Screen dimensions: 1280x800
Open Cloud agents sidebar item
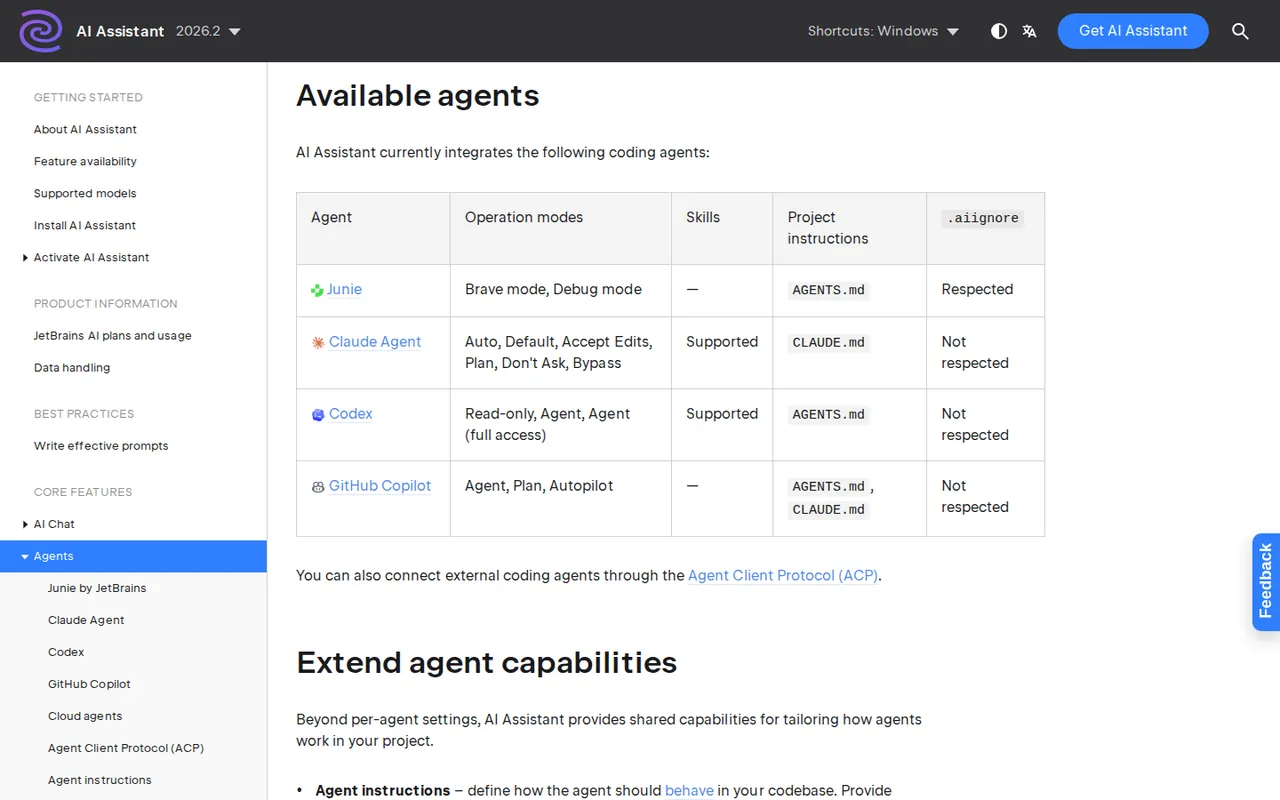pos(85,716)
